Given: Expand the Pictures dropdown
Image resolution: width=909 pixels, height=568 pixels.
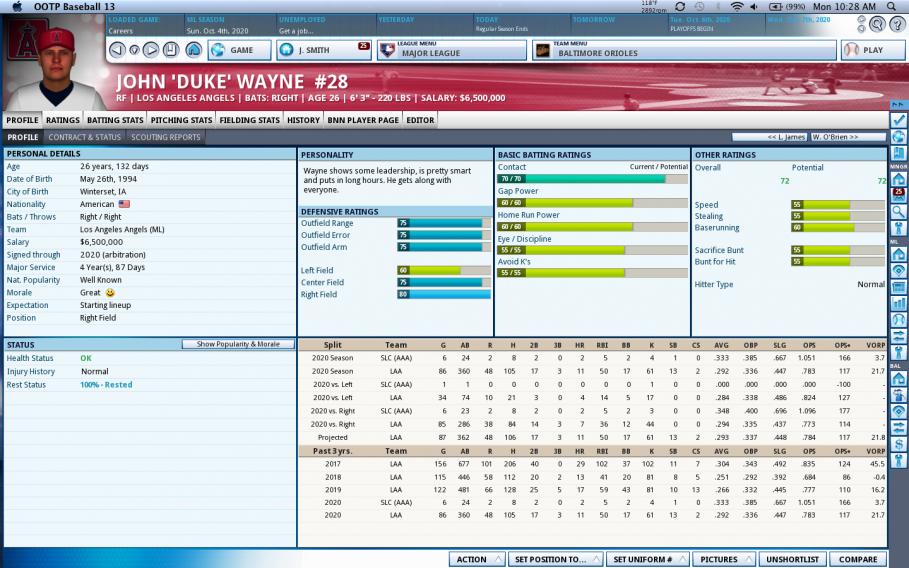Looking at the screenshot, I should click(x=724, y=559).
